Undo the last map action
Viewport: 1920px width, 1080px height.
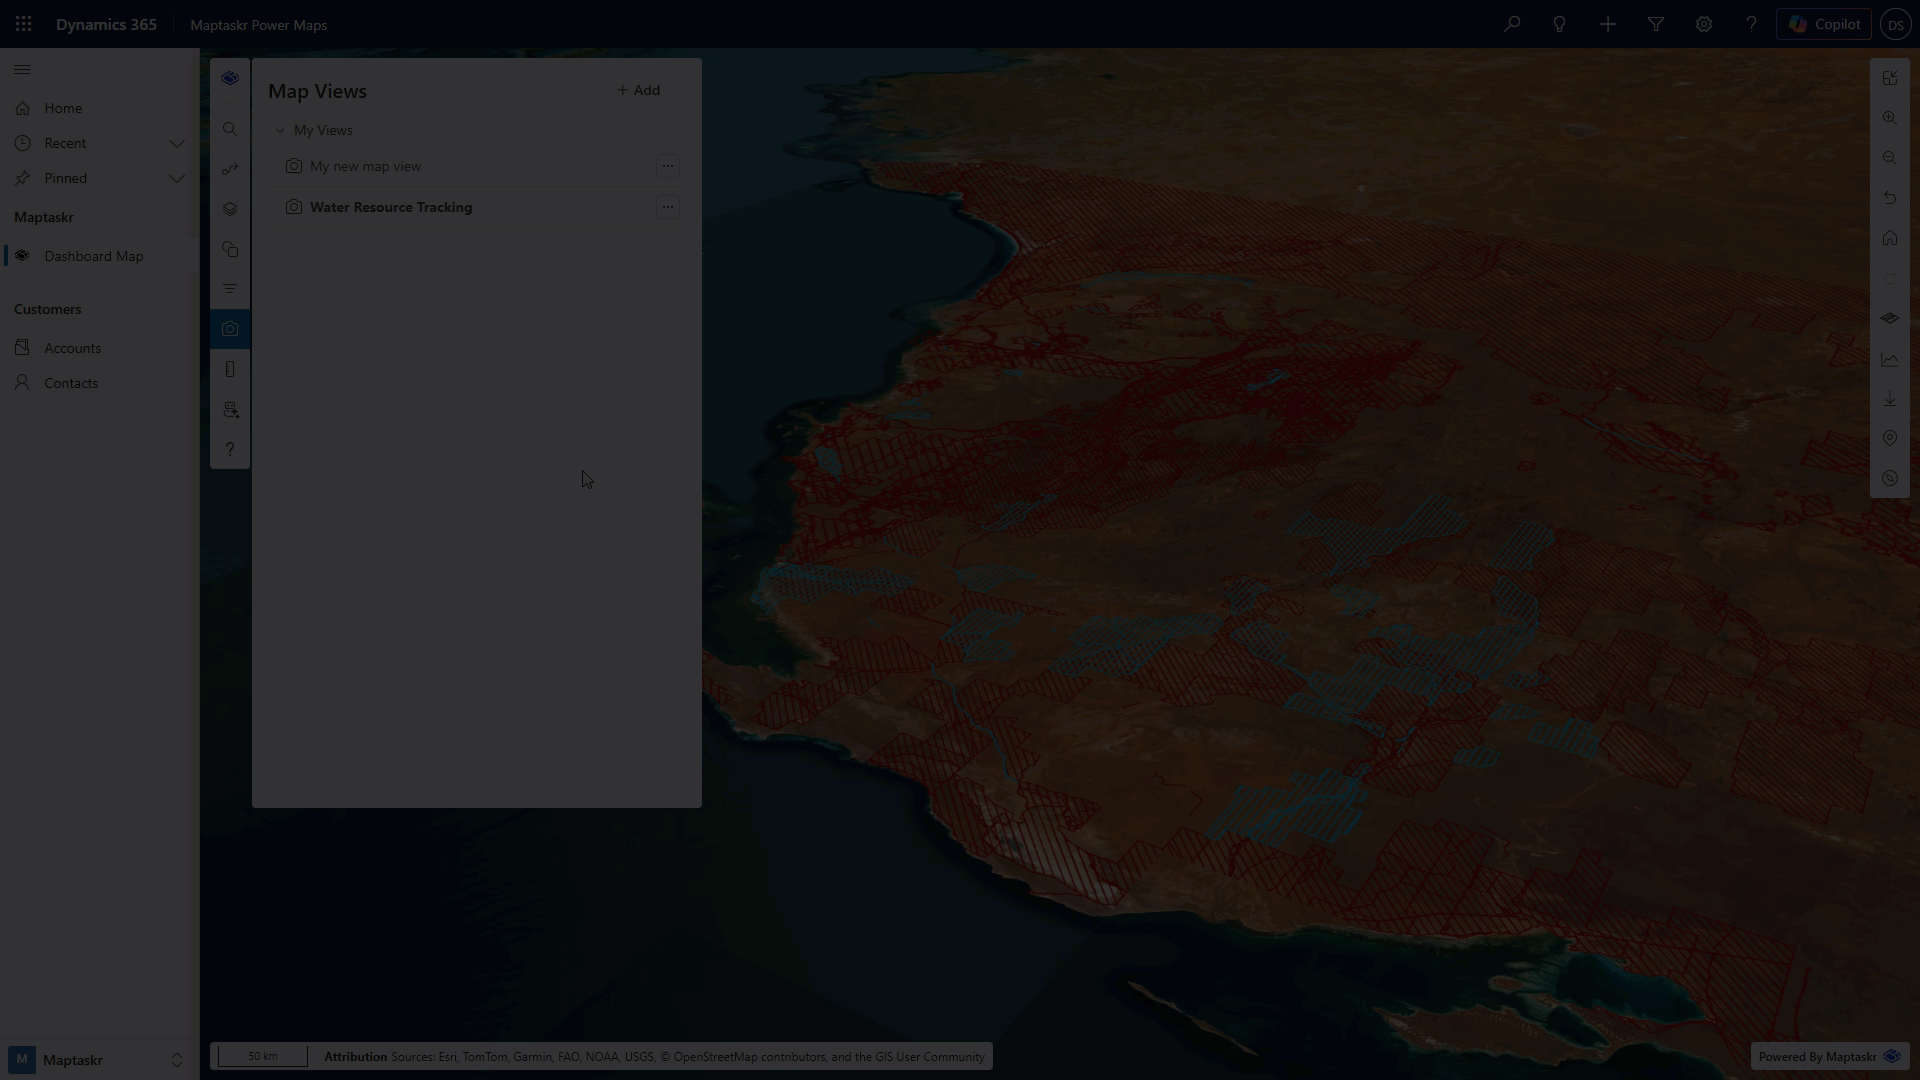(x=1890, y=197)
